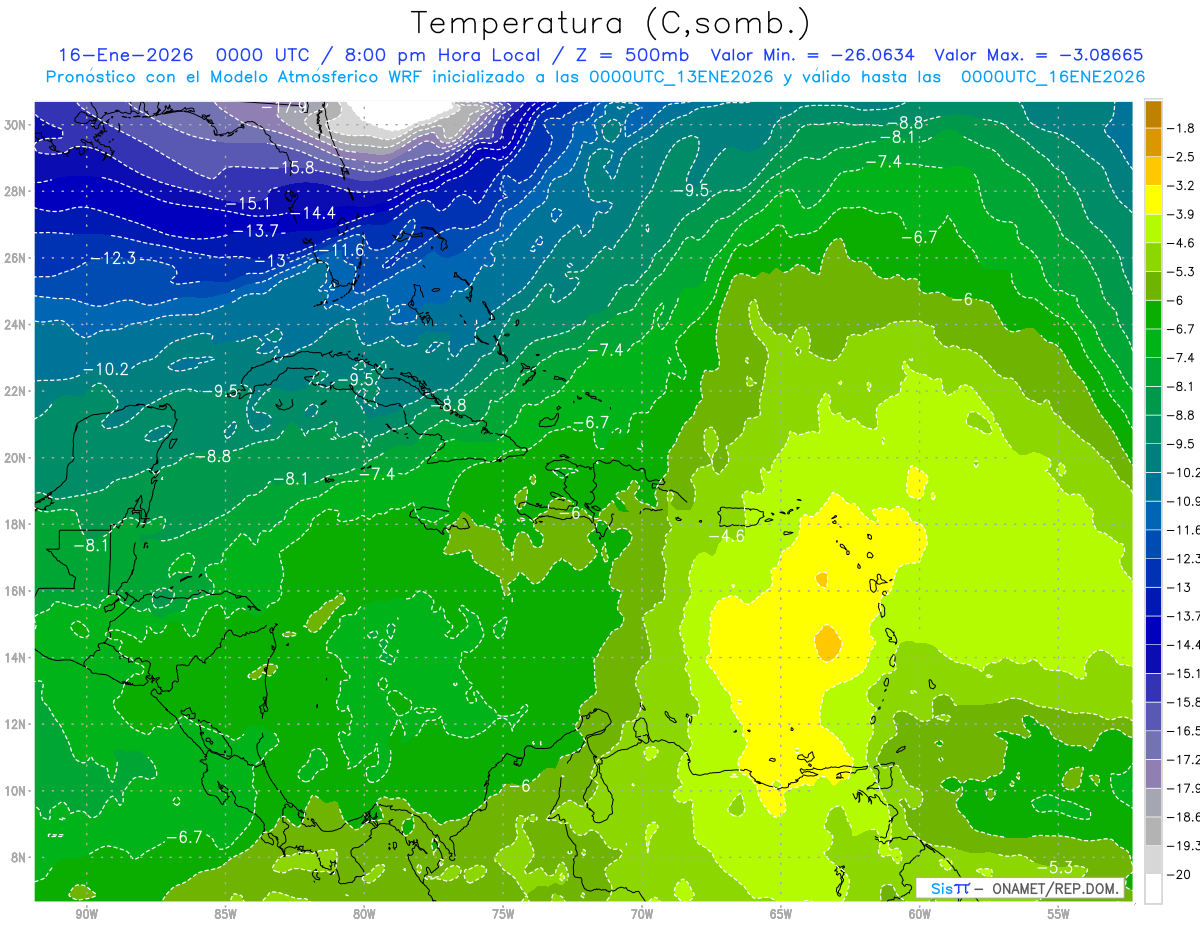Click the dark orange swatch above -1.8
Image resolution: width=1200 pixels, height=927 pixels.
pyautogui.click(x=1153, y=114)
